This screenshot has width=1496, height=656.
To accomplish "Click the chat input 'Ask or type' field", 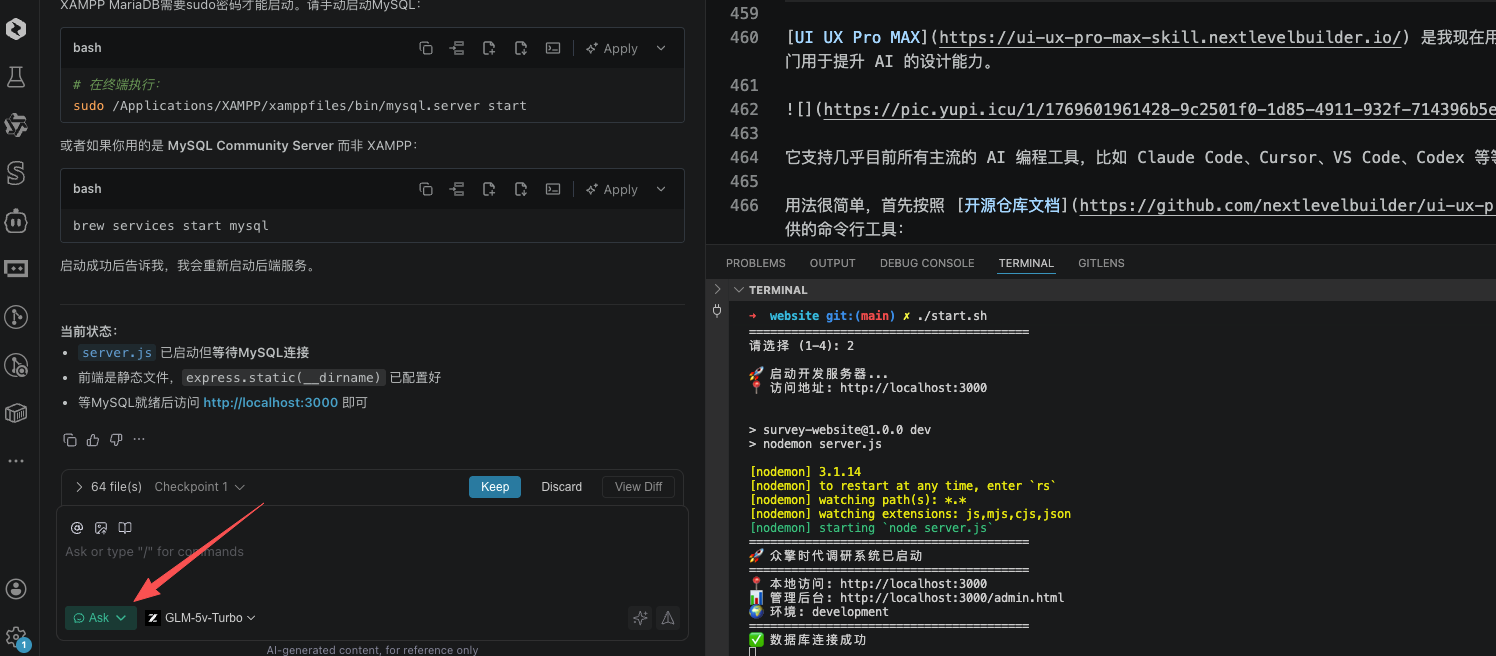I will pyautogui.click(x=372, y=552).
